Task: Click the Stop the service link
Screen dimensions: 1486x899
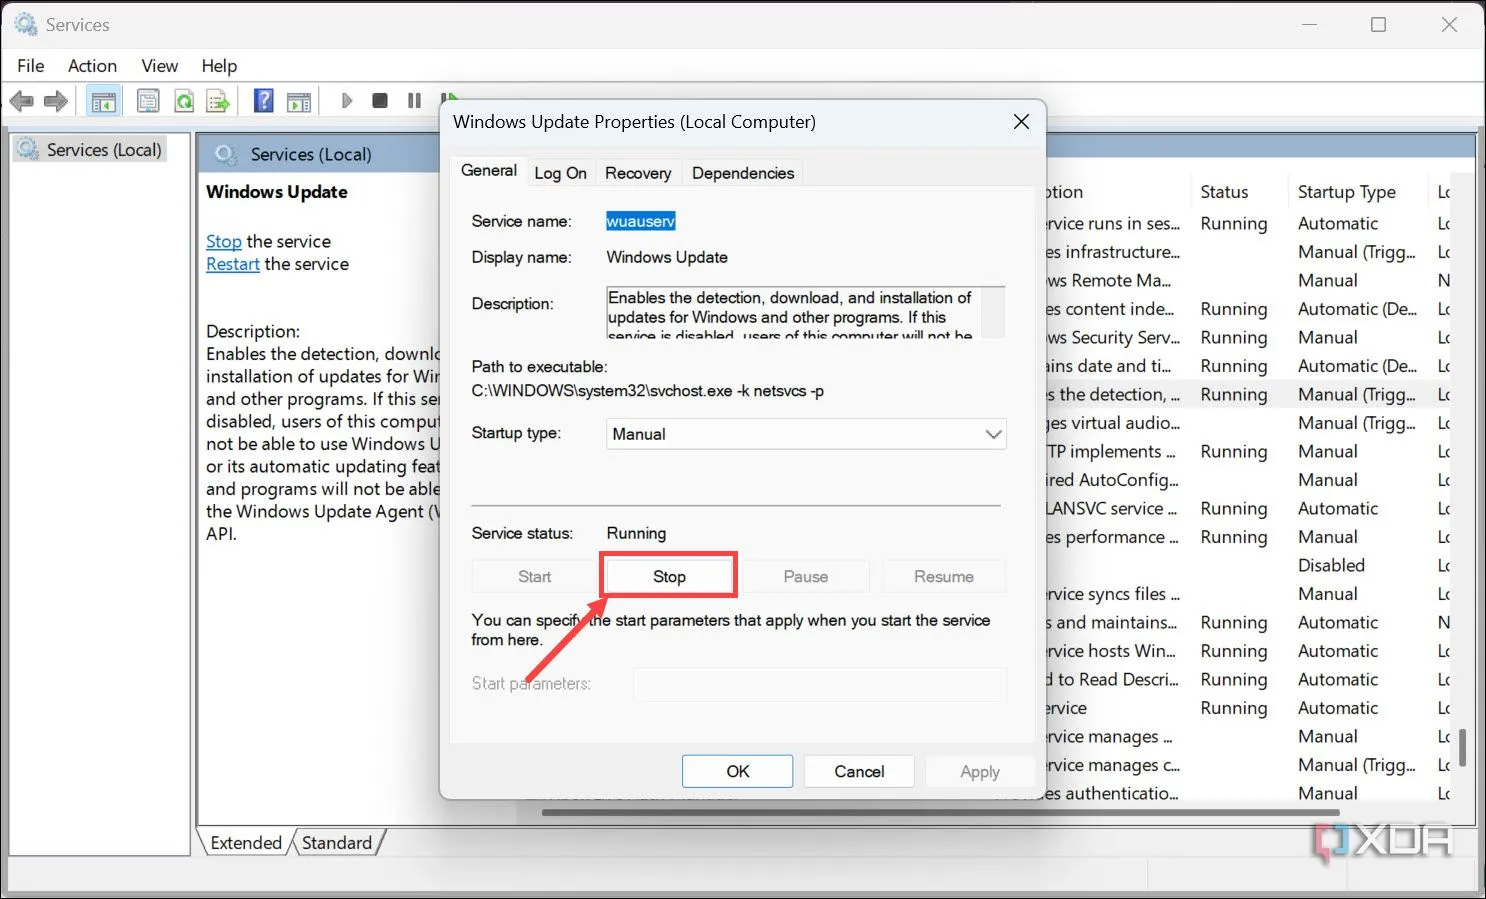Action: [x=222, y=241]
